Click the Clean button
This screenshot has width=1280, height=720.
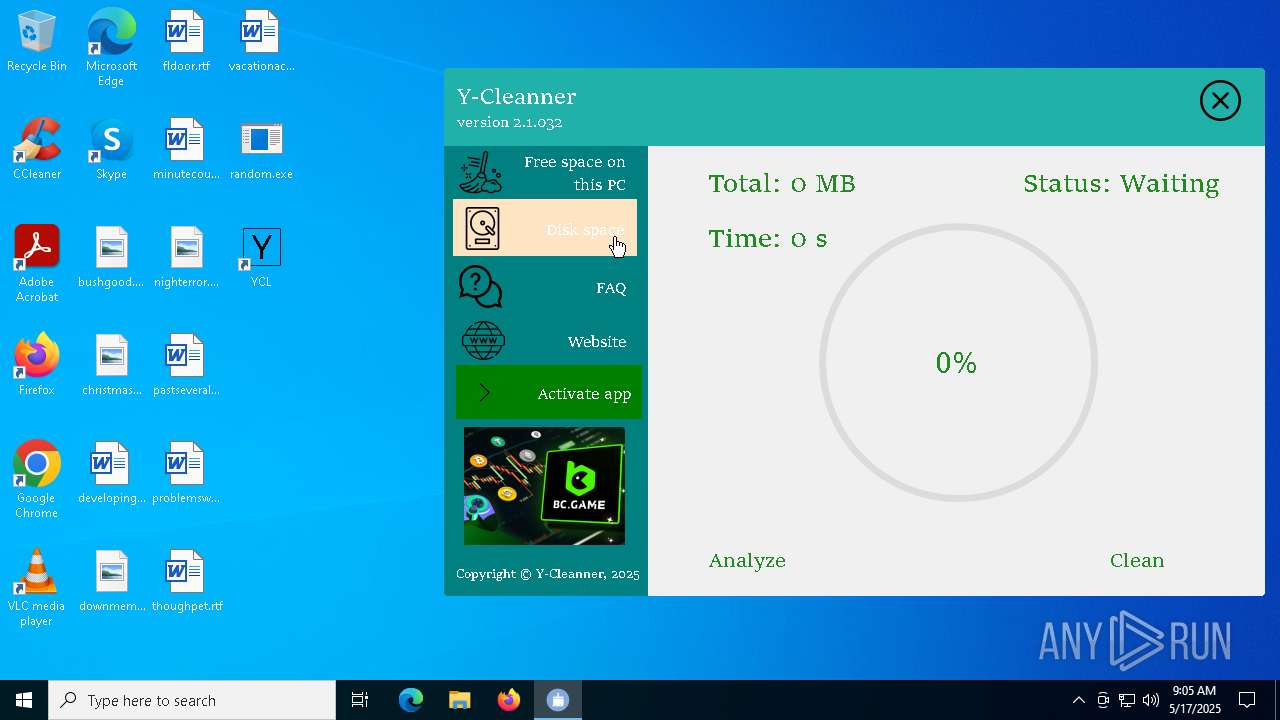coord(1137,560)
